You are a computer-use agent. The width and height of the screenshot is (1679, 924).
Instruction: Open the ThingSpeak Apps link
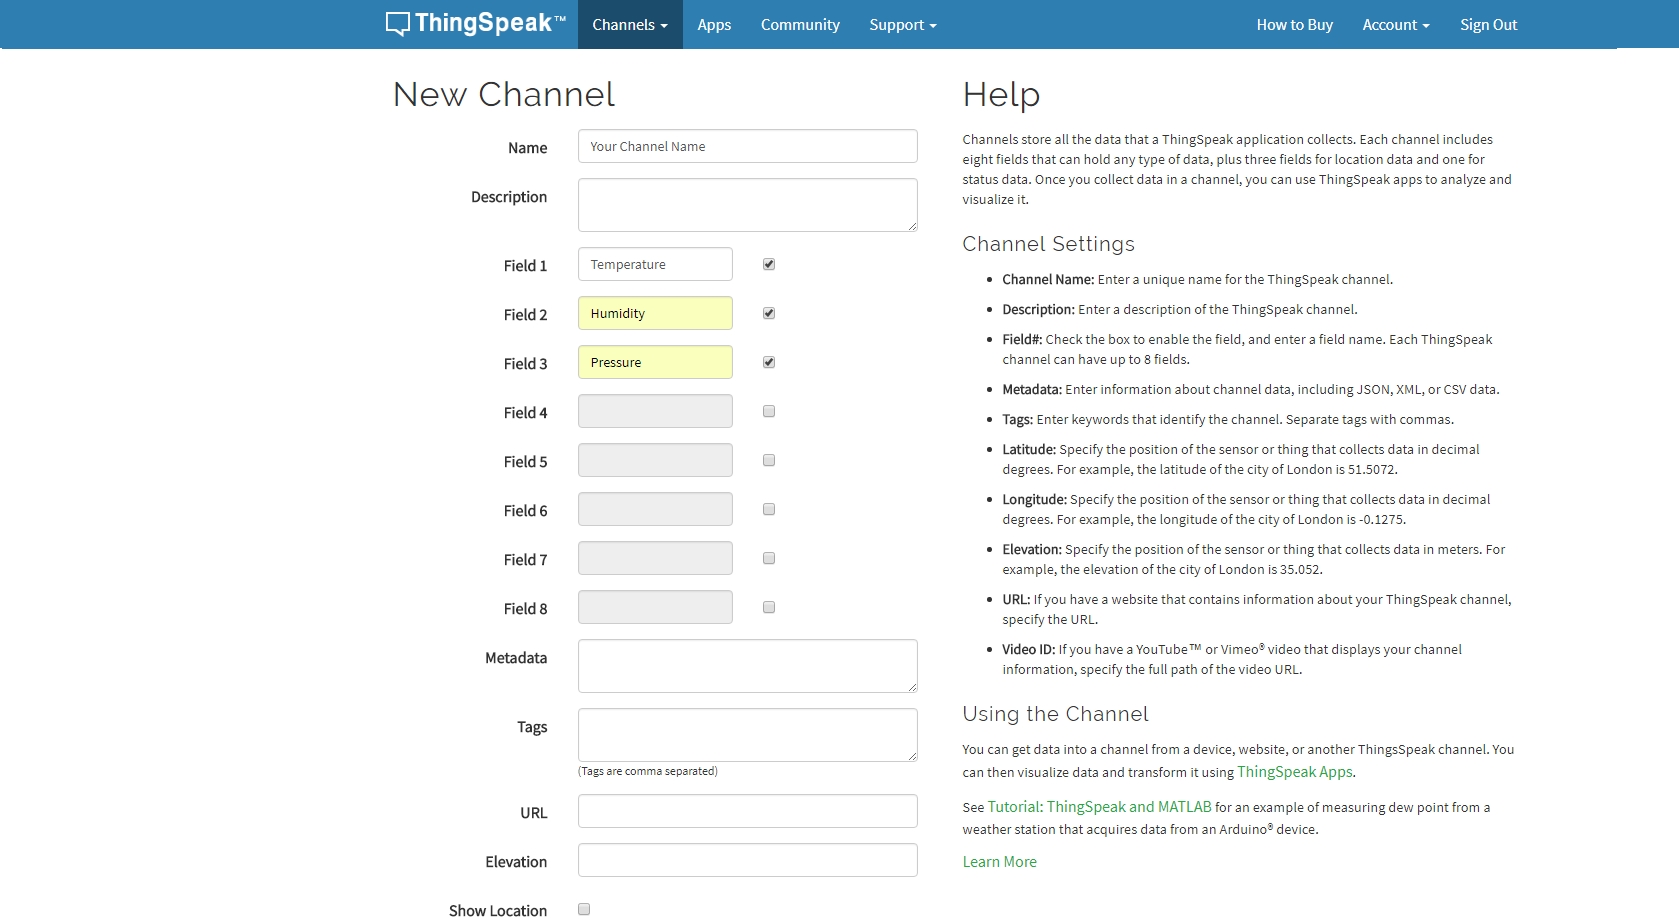1294,772
